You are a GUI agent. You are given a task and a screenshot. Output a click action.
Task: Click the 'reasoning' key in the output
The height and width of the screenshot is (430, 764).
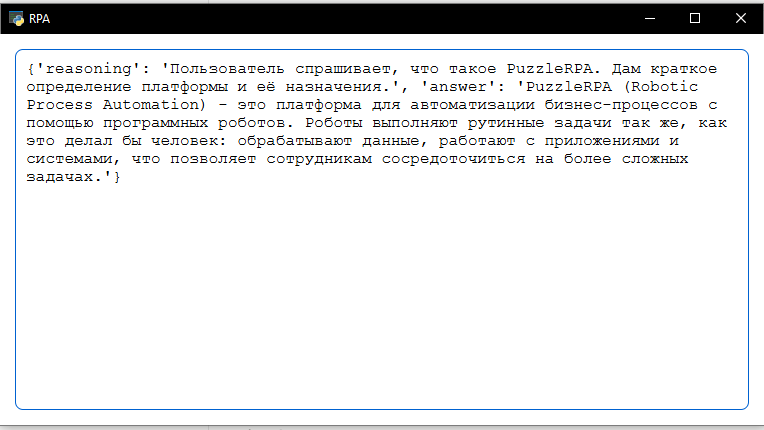point(89,69)
